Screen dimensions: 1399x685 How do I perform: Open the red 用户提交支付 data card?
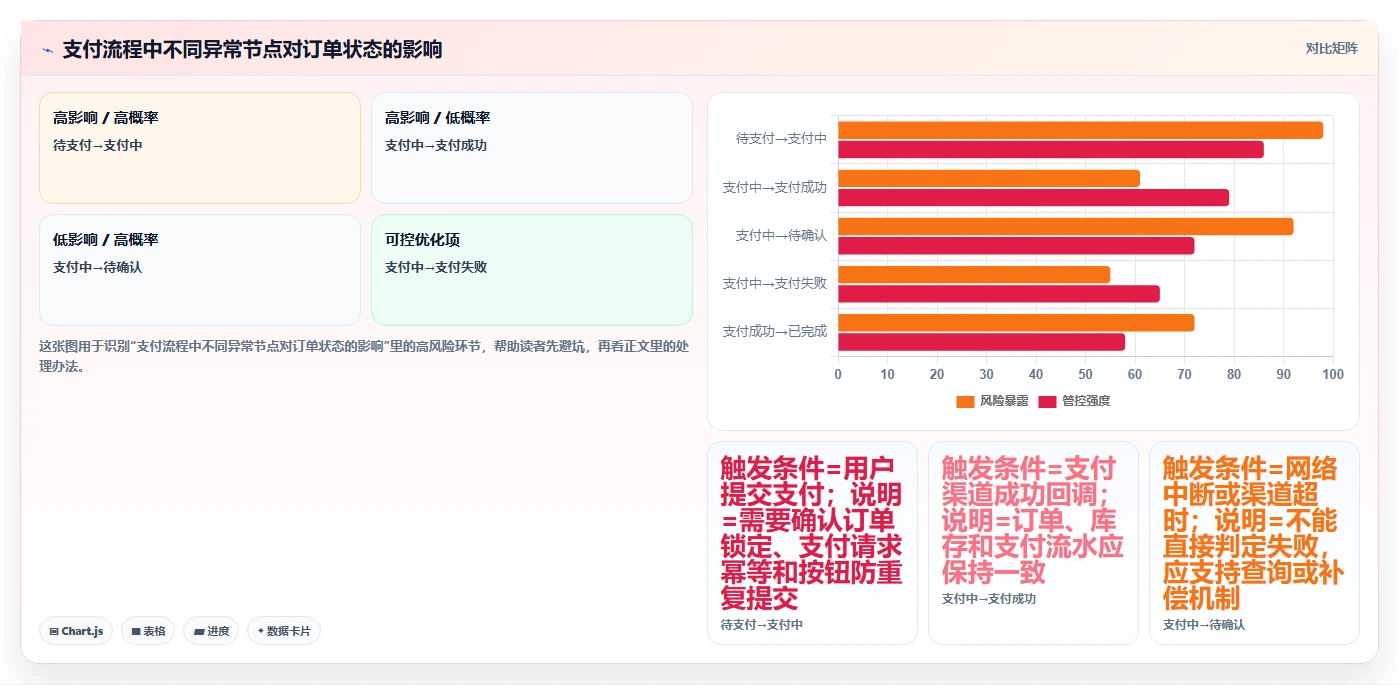coord(812,543)
